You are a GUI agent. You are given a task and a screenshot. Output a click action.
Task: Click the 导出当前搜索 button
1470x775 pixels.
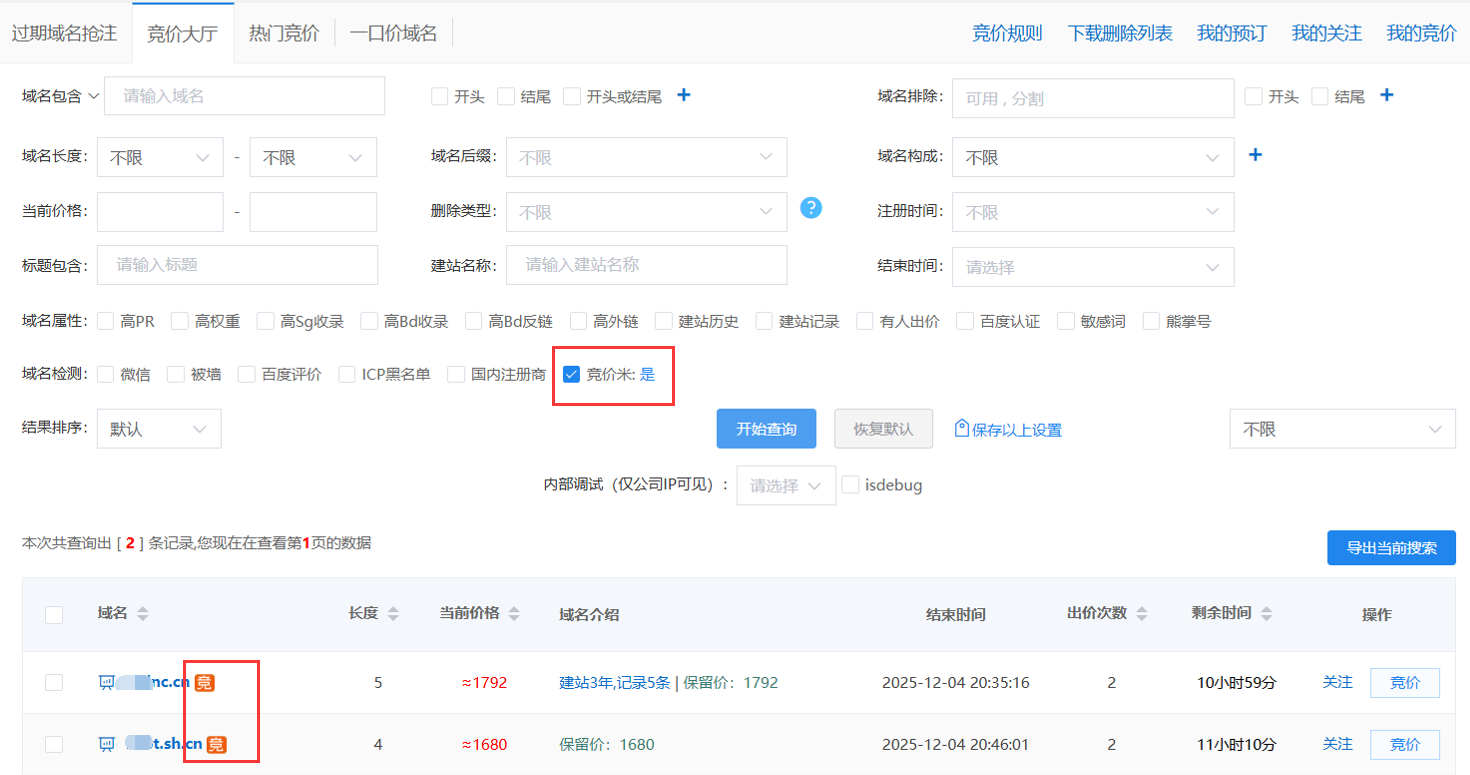pyautogui.click(x=1391, y=548)
